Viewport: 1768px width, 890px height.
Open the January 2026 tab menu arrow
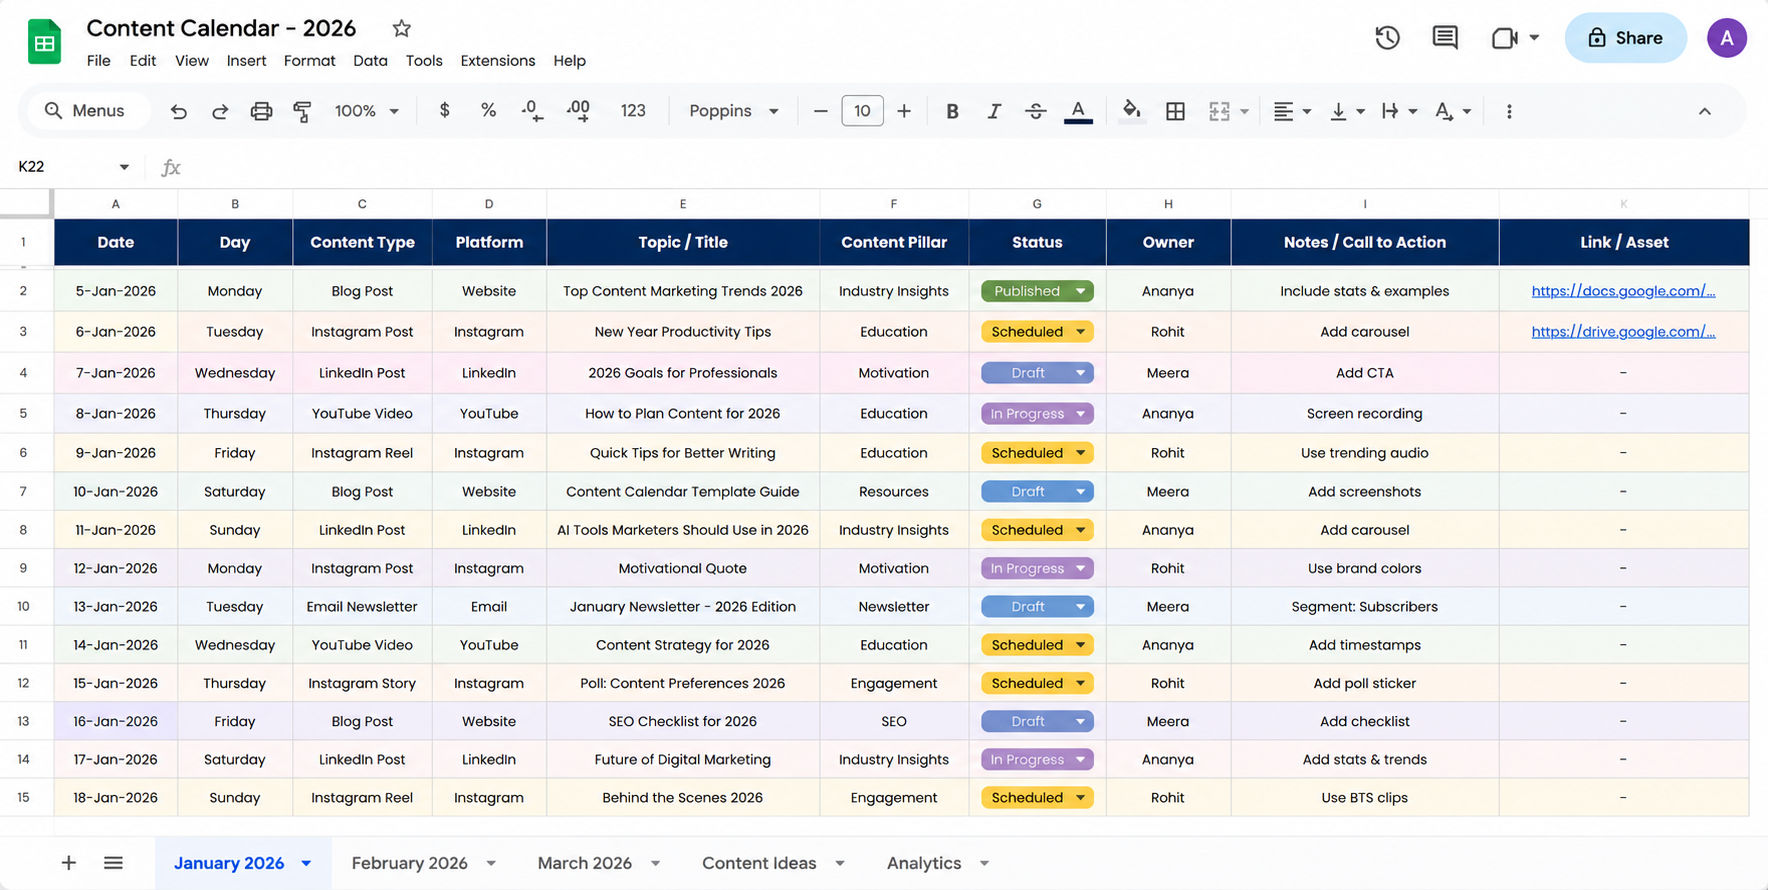click(x=306, y=863)
